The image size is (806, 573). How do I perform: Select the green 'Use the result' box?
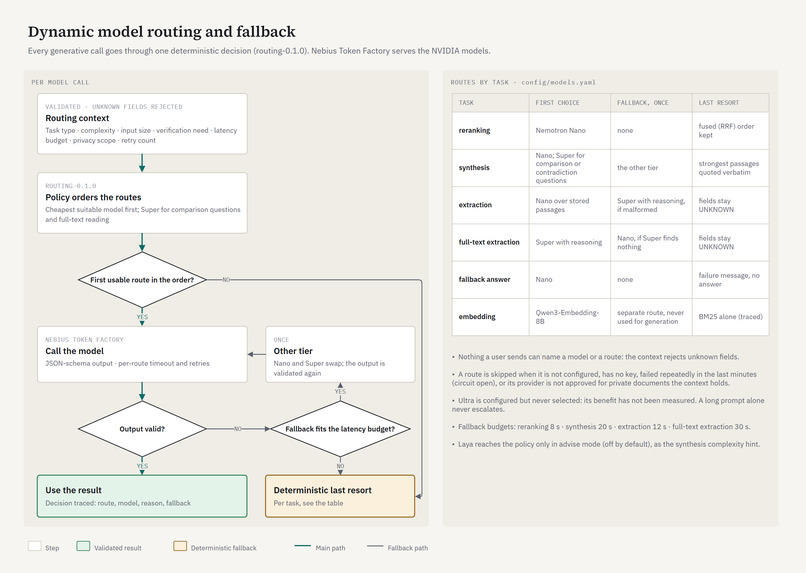(x=142, y=496)
